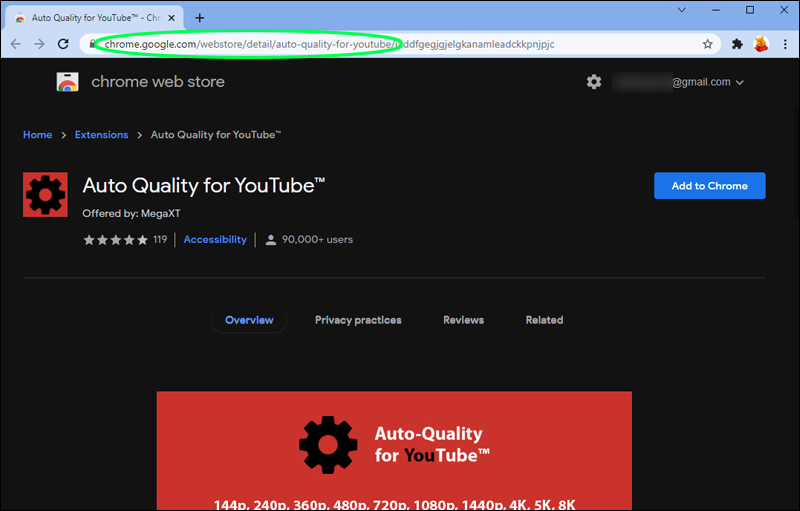Go to Home breadcrumb link

click(x=38, y=135)
